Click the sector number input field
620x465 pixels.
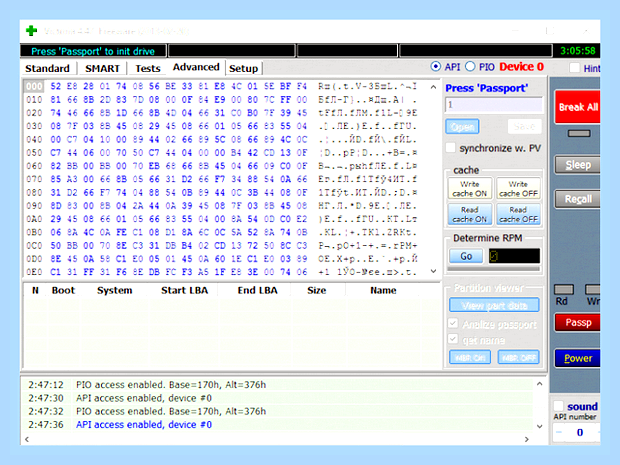click(494, 105)
